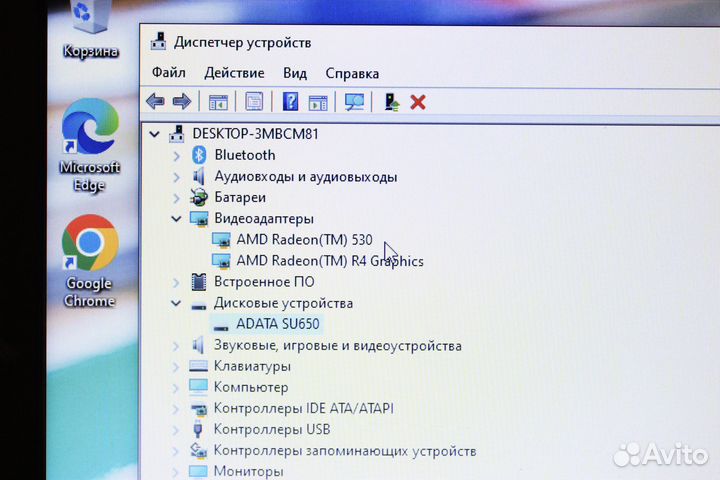Click the Батареи battery icon

pyautogui.click(x=199, y=197)
